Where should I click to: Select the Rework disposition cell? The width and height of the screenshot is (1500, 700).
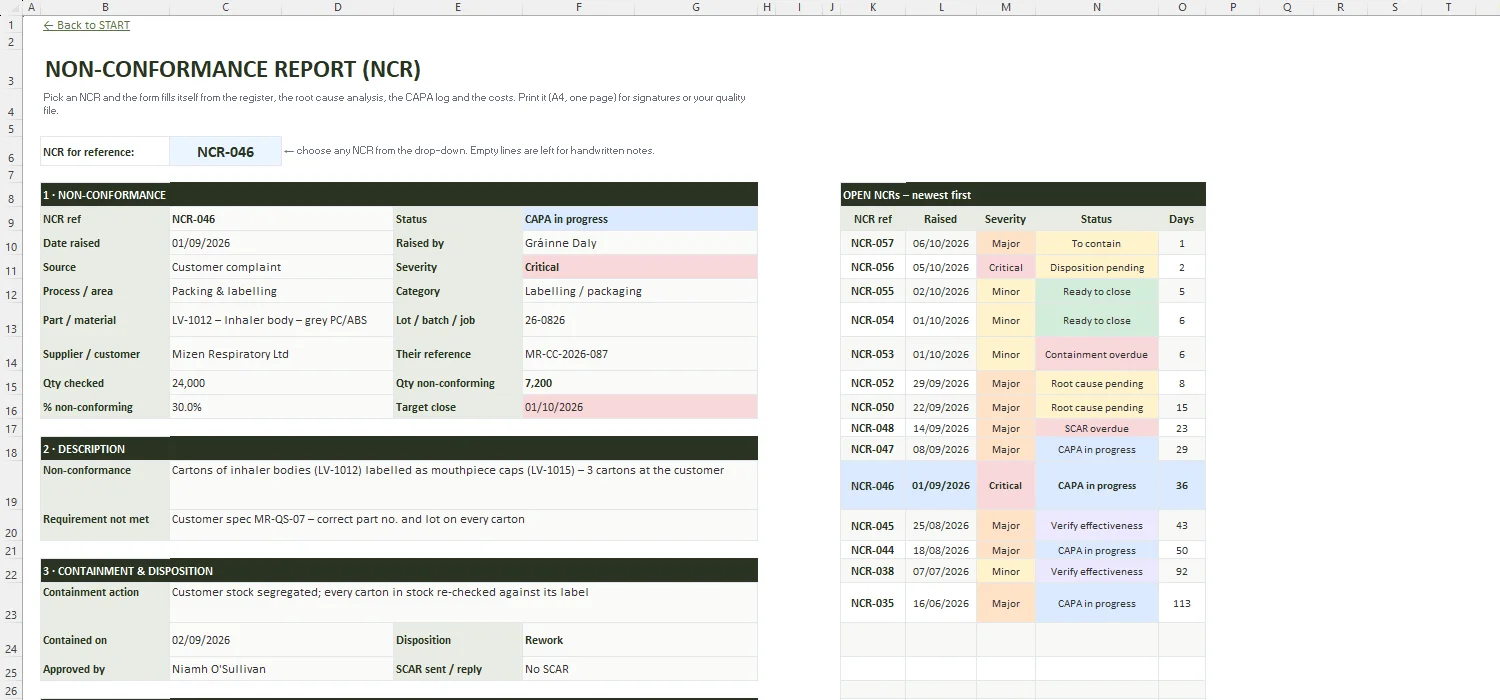(640, 640)
